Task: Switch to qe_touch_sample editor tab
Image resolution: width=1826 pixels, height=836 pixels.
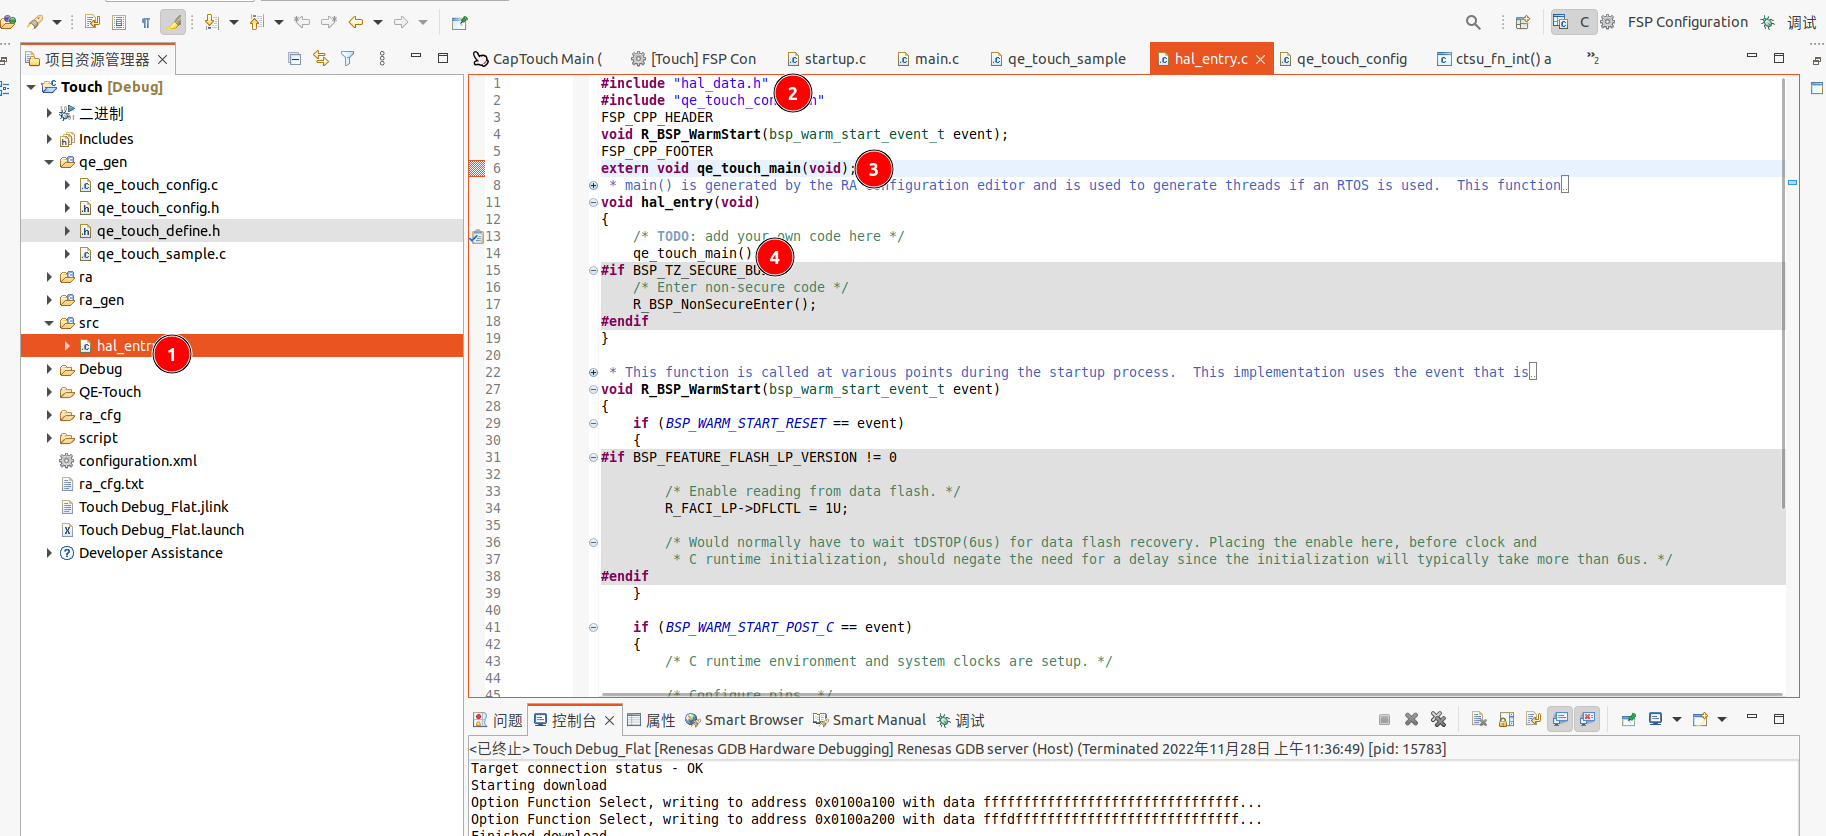Action: click(1058, 59)
